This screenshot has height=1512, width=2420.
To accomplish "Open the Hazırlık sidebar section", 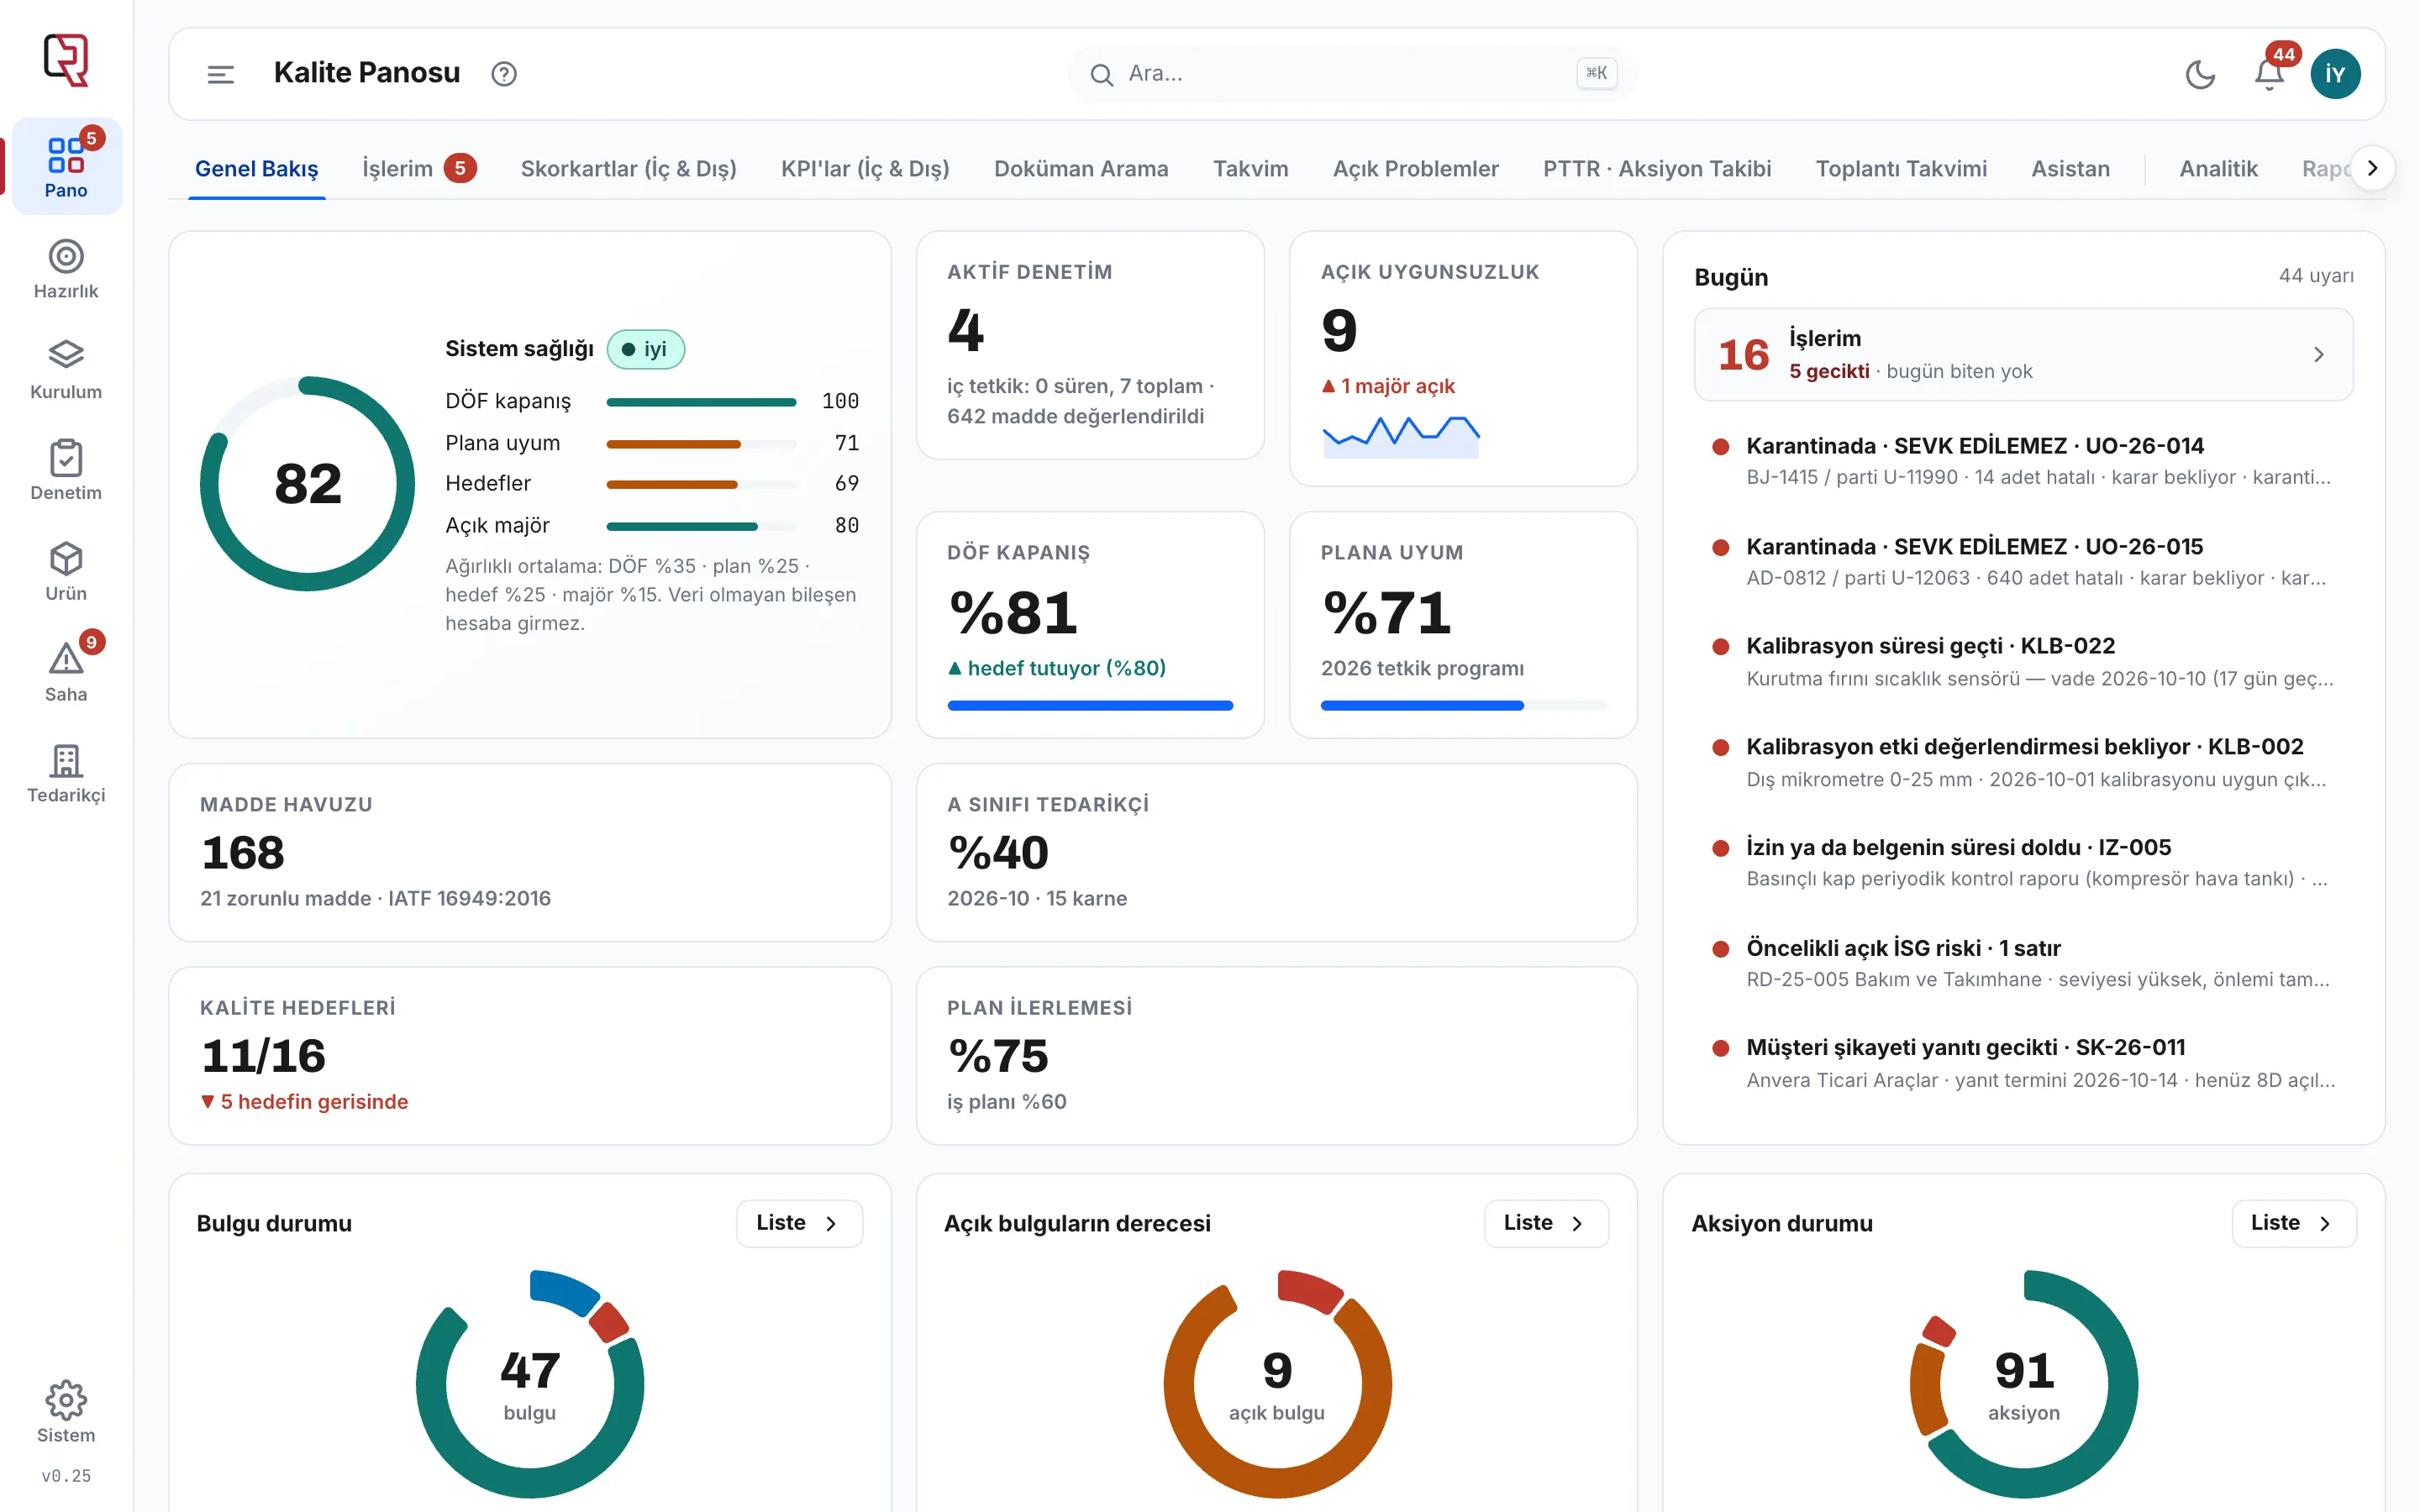I will (x=66, y=269).
